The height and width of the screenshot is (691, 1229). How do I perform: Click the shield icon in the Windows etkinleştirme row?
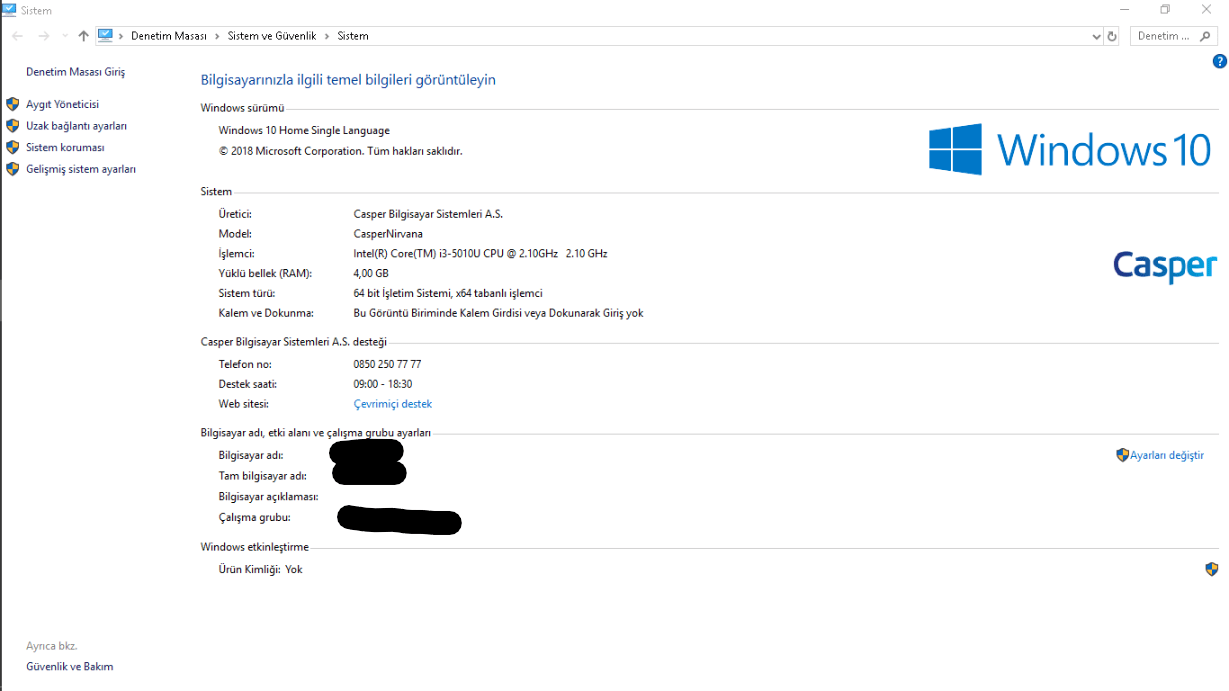[x=1212, y=569]
